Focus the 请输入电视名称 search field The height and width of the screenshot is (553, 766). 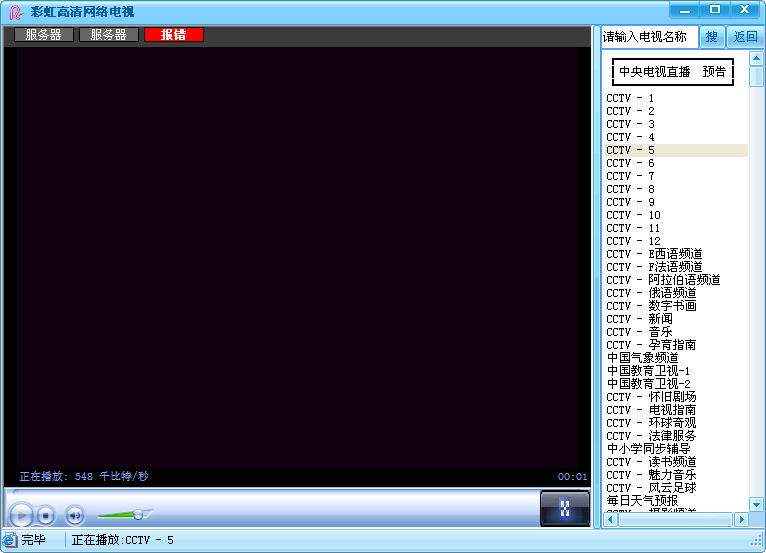click(648, 37)
